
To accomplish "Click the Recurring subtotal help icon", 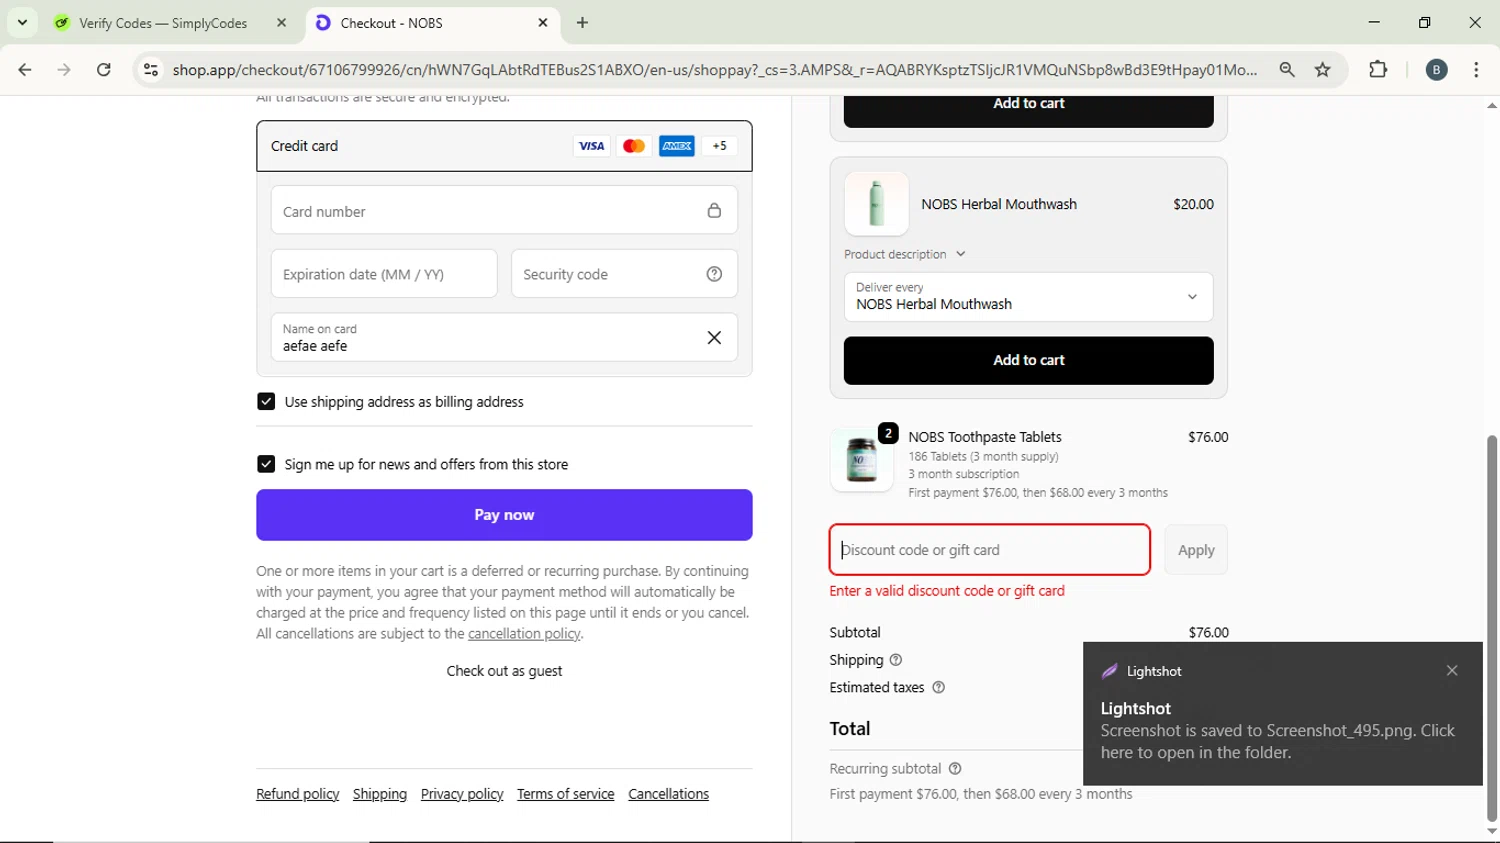I will [955, 769].
